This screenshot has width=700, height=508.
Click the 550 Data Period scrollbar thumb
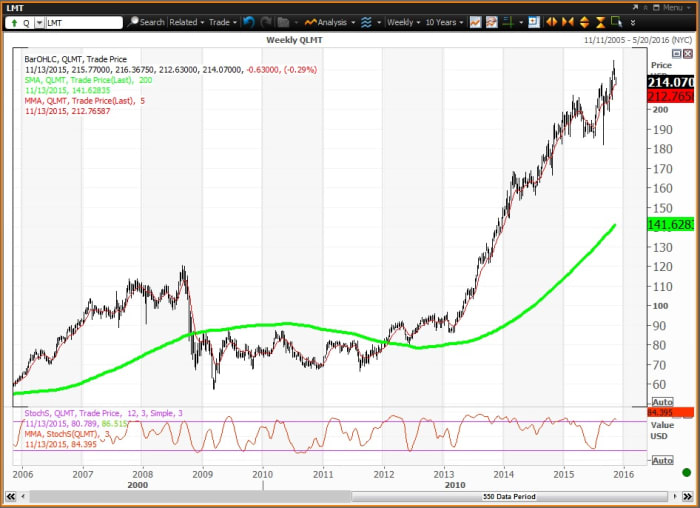(x=509, y=496)
